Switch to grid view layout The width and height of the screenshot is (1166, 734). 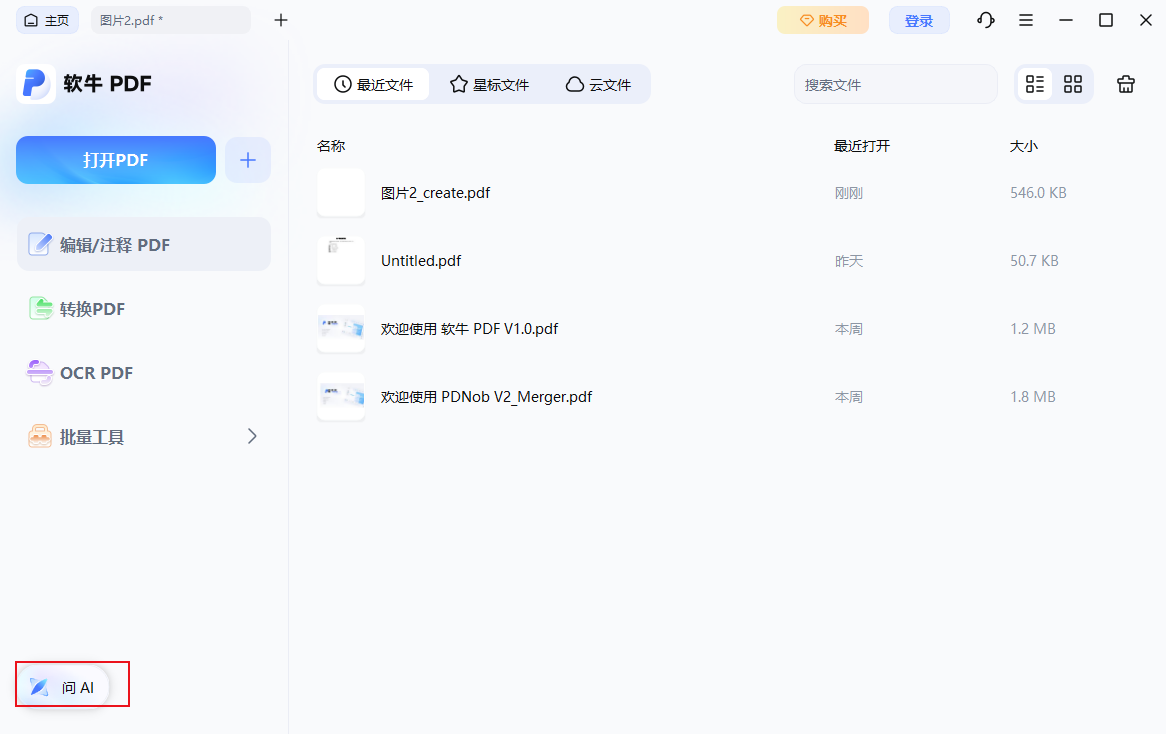click(x=1072, y=84)
